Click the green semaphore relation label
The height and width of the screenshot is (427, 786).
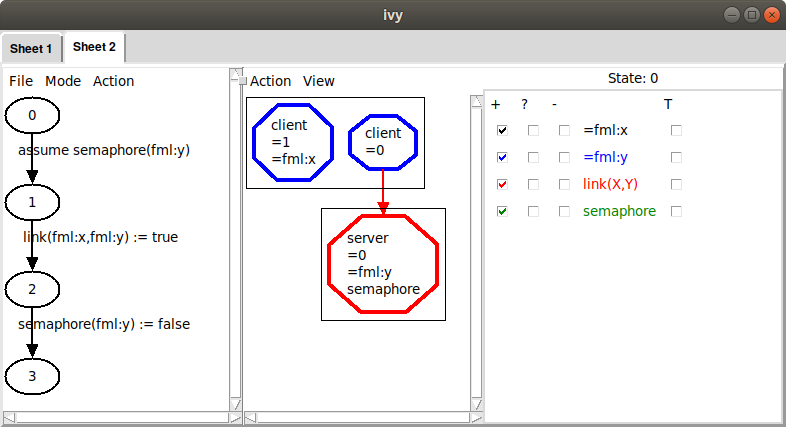click(620, 211)
